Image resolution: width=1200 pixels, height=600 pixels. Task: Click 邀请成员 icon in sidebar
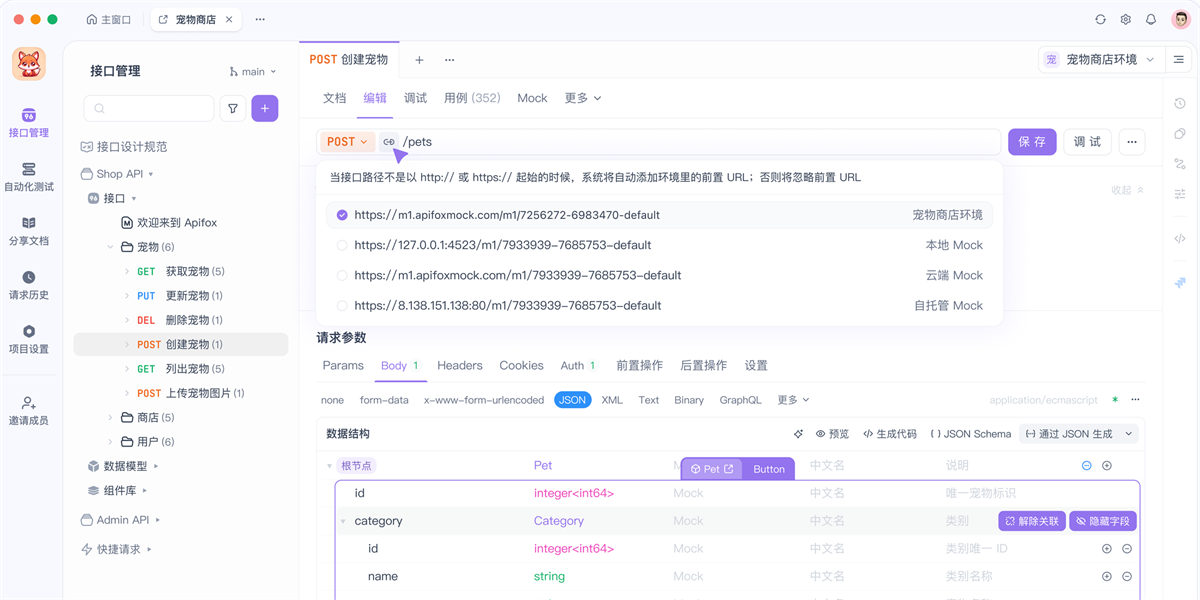pyautogui.click(x=29, y=403)
